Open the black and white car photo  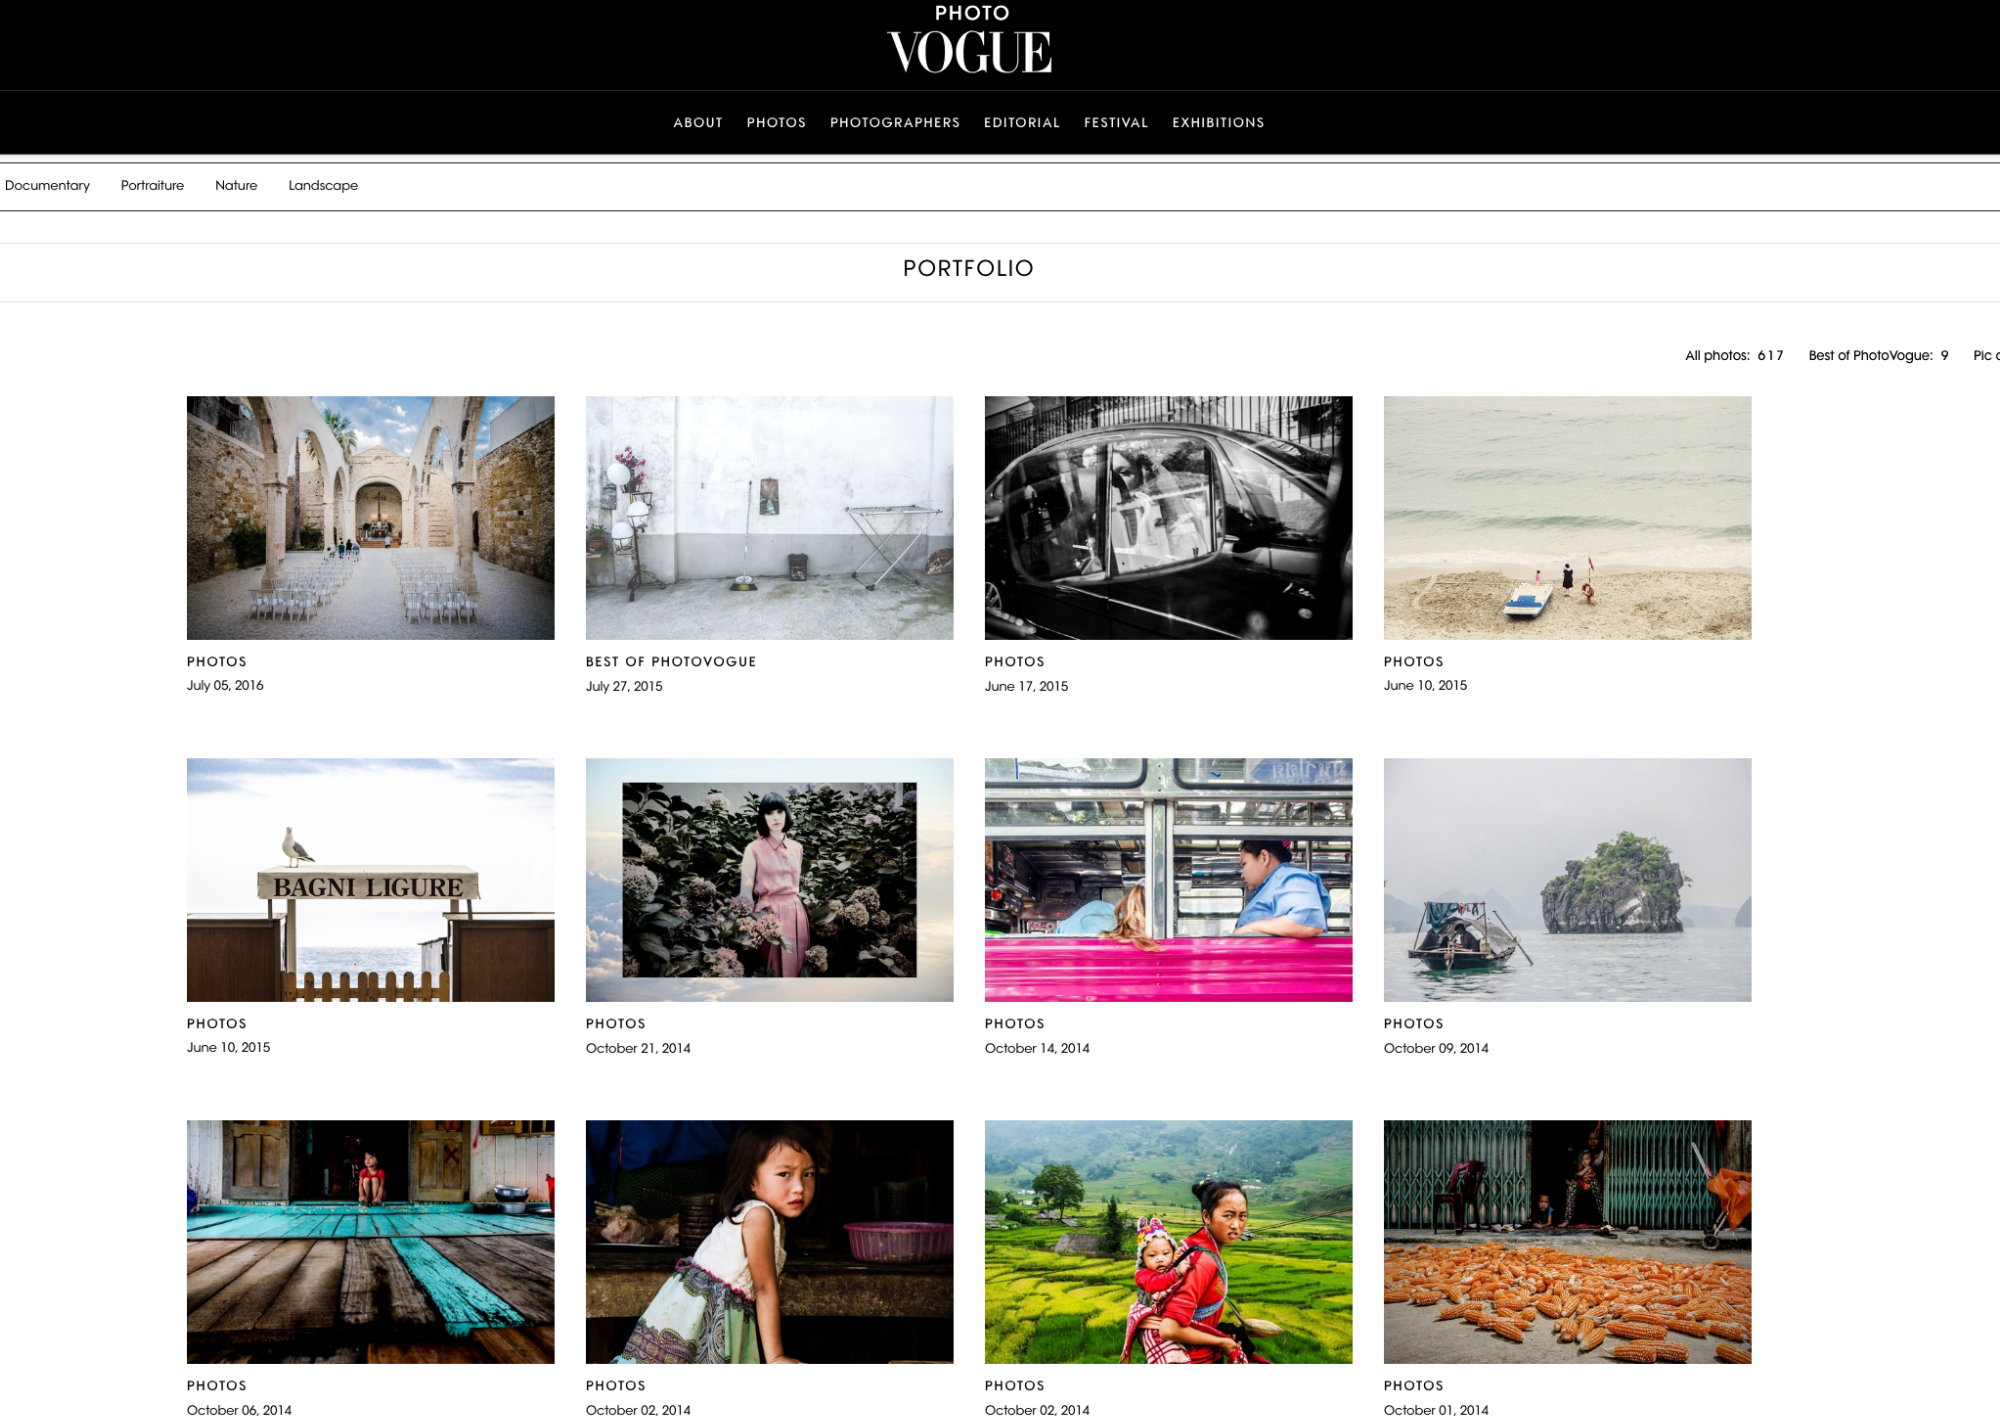pyautogui.click(x=1168, y=518)
